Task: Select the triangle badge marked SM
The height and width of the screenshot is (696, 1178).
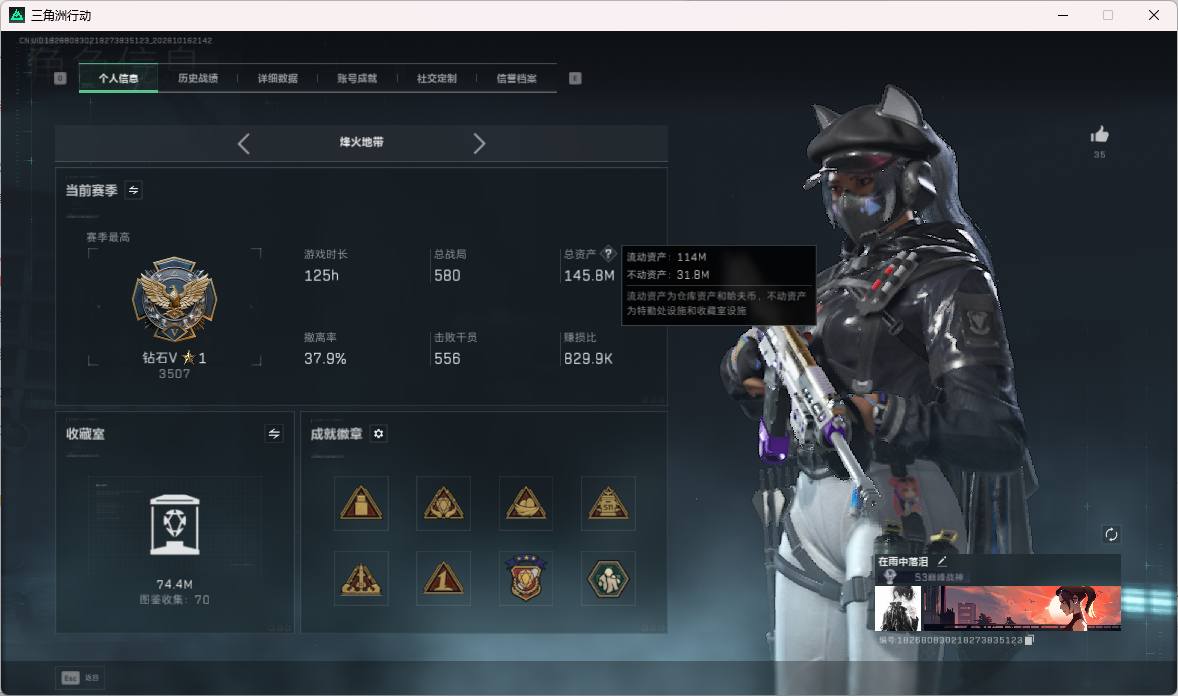Action: tap(608, 504)
